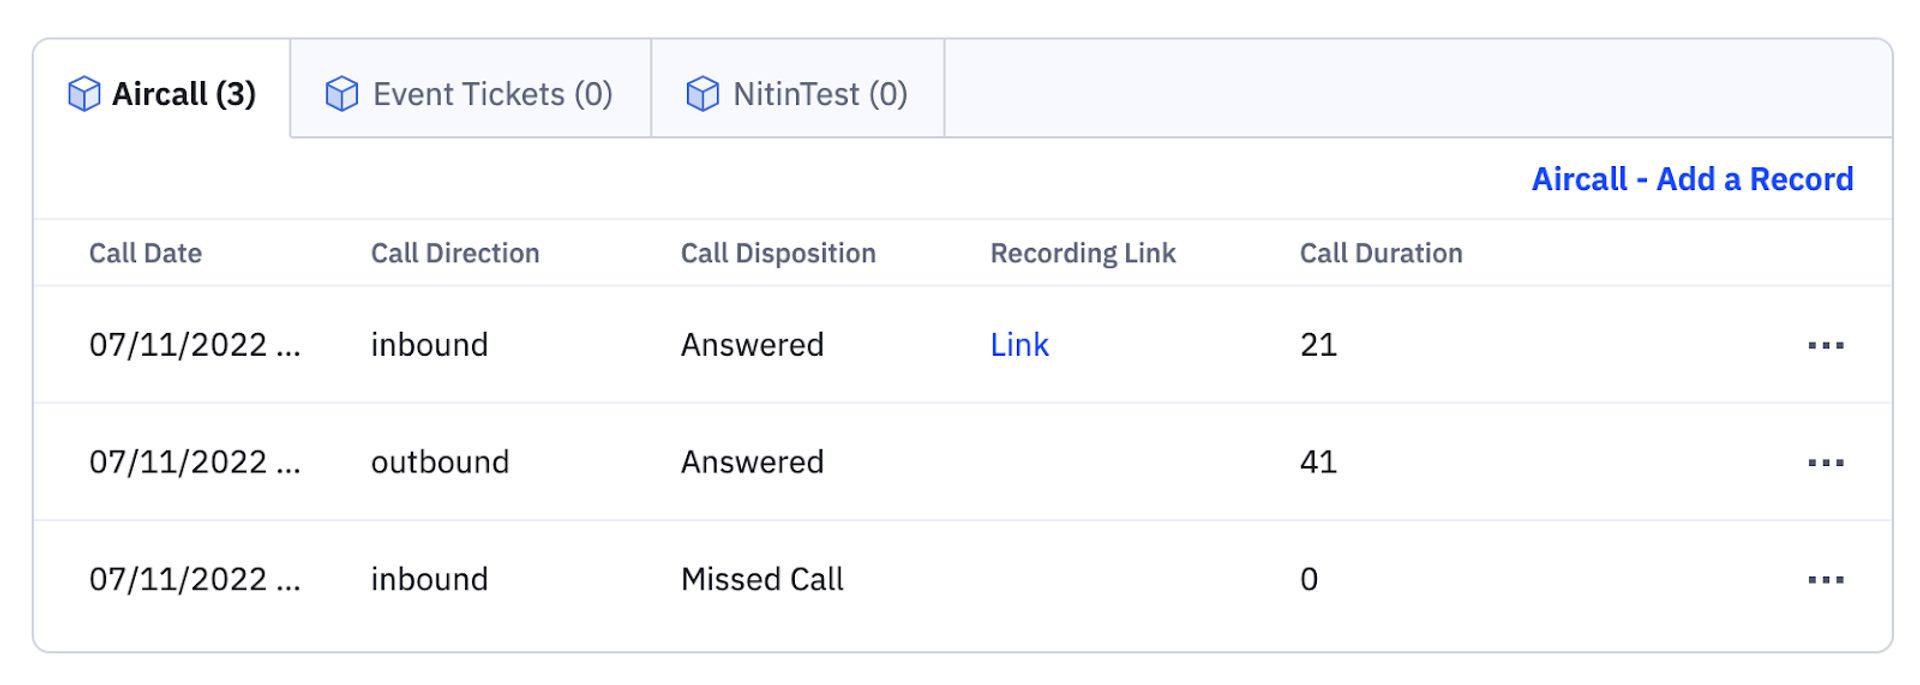Screen dimensions: 1920x685
Task: Click the Call Duration column header
Action: click(x=1381, y=253)
